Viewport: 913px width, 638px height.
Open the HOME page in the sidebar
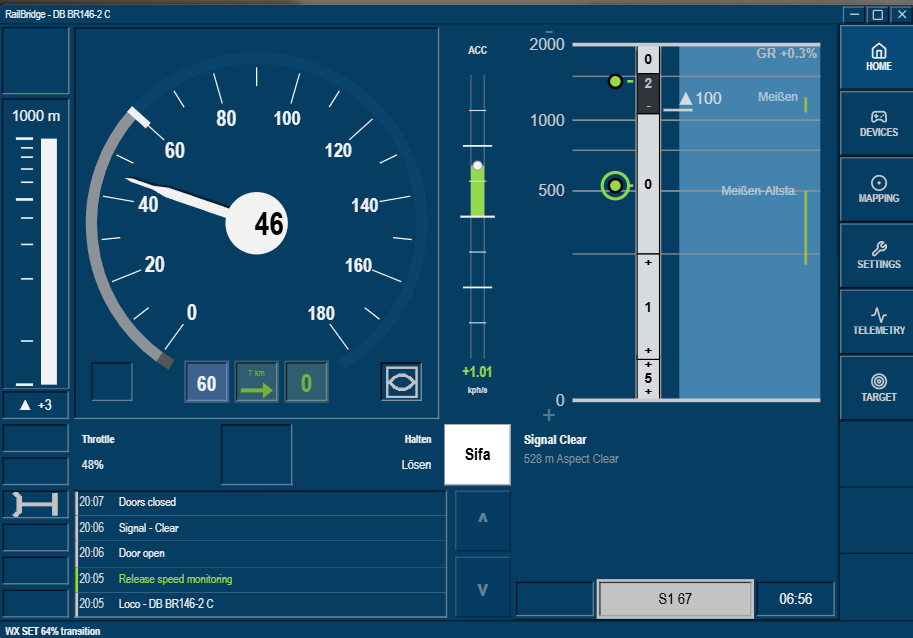tap(877, 58)
